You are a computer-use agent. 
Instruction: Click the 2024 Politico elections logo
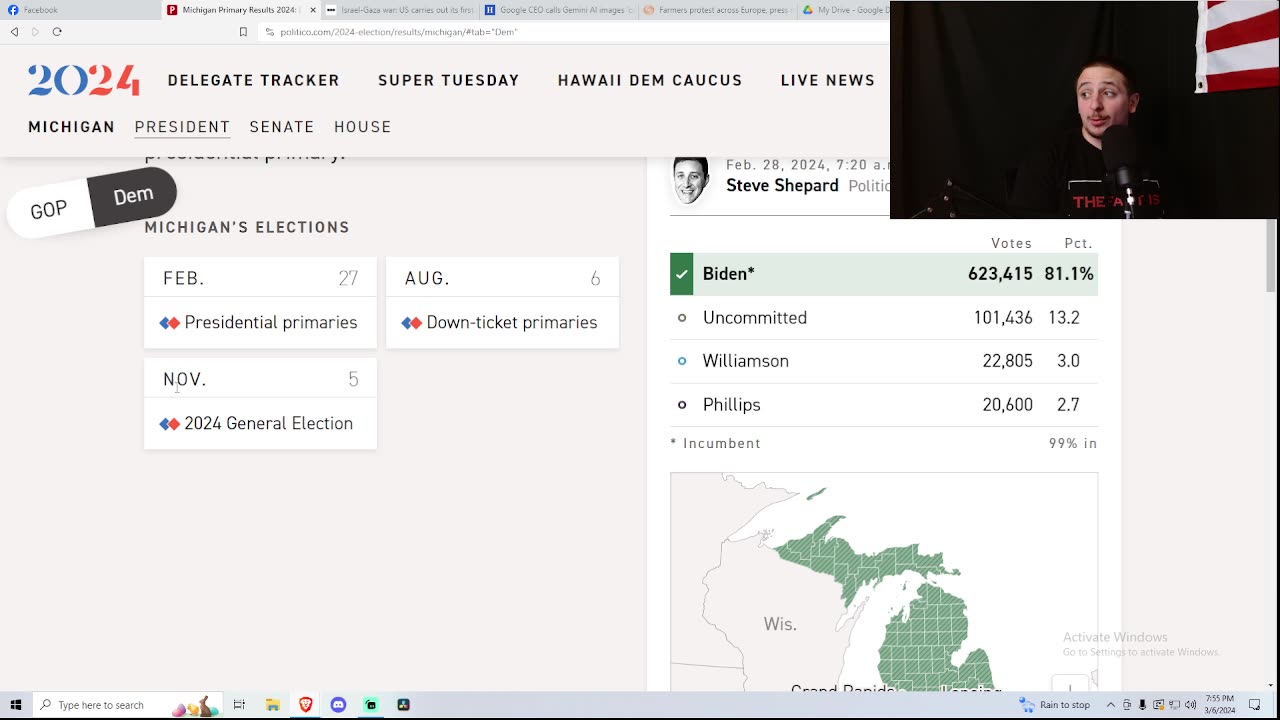click(x=84, y=80)
